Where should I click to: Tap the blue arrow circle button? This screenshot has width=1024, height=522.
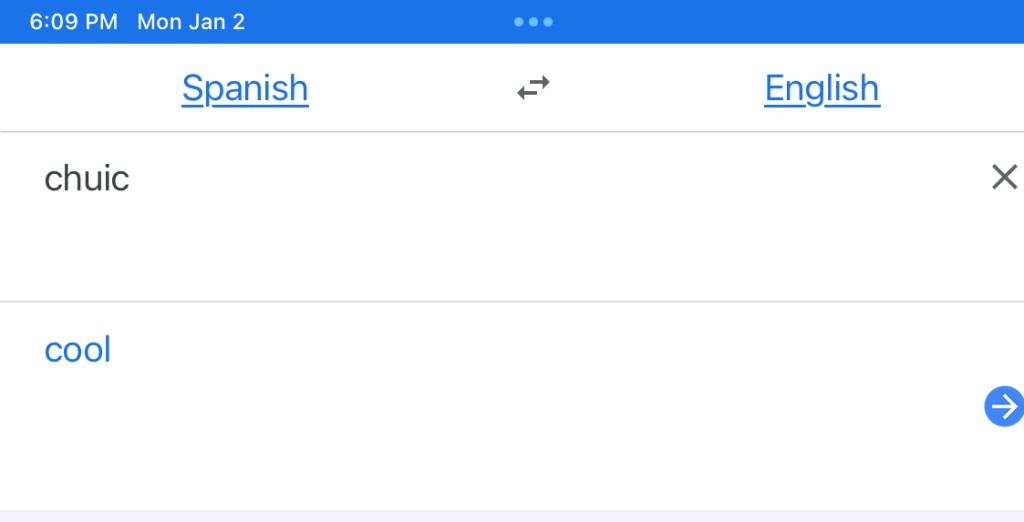pyautogui.click(x=1003, y=407)
